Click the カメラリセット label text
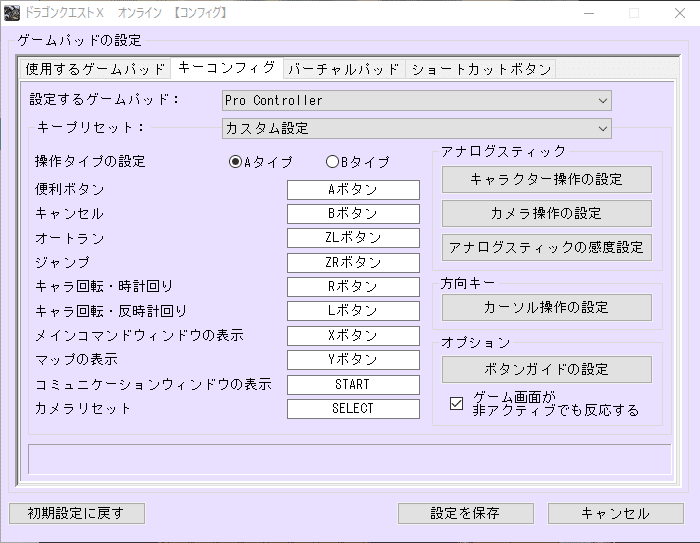Image resolution: width=700 pixels, height=543 pixels. (83, 408)
